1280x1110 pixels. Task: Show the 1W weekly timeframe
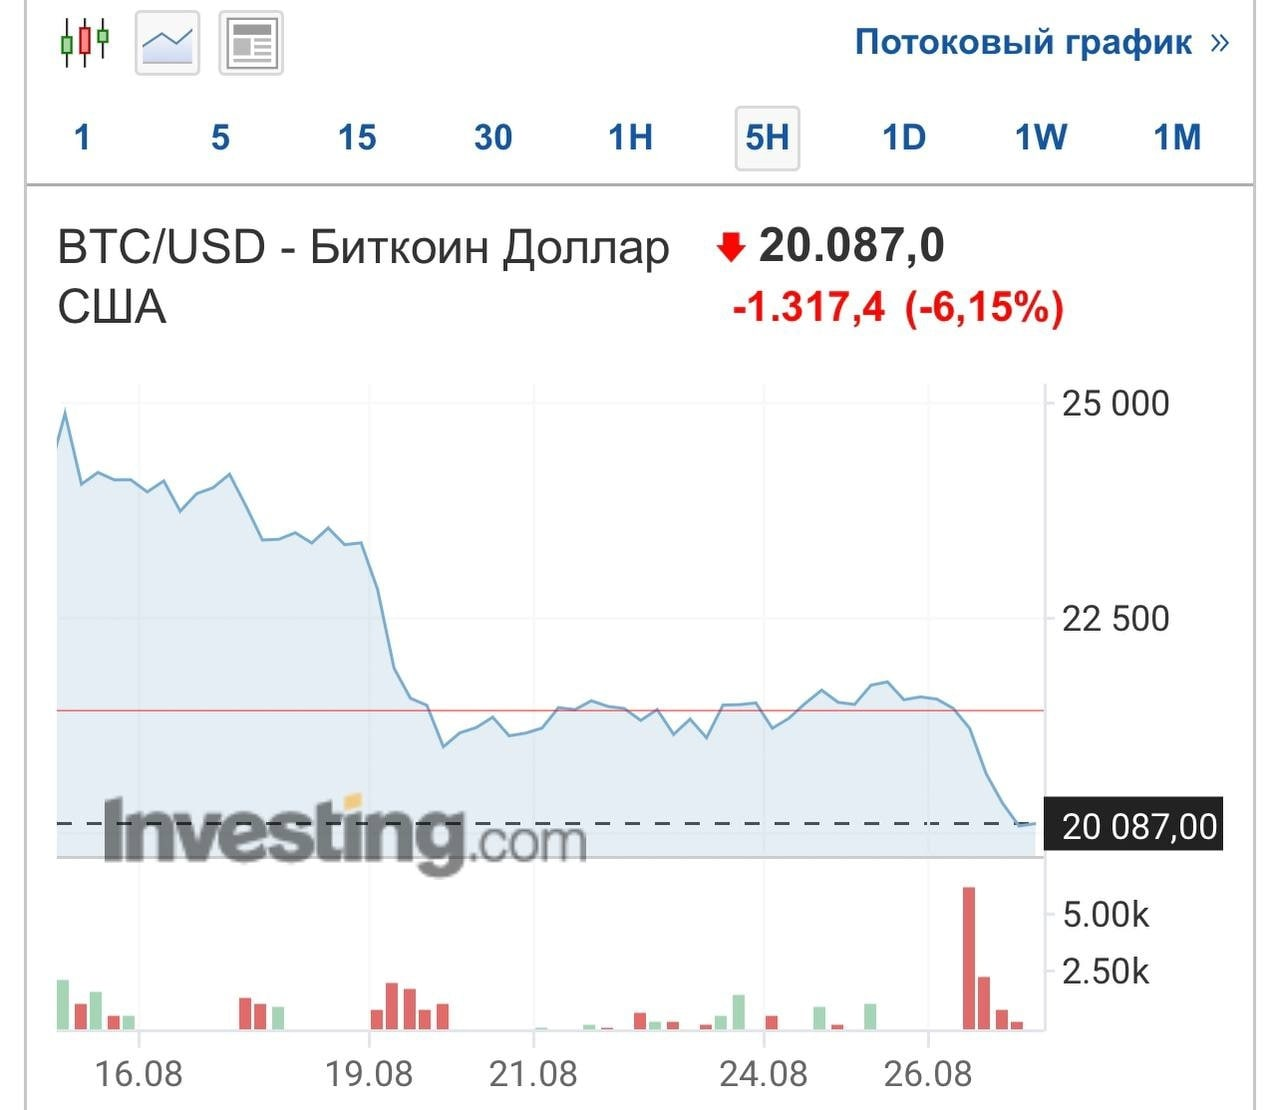click(1041, 137)
